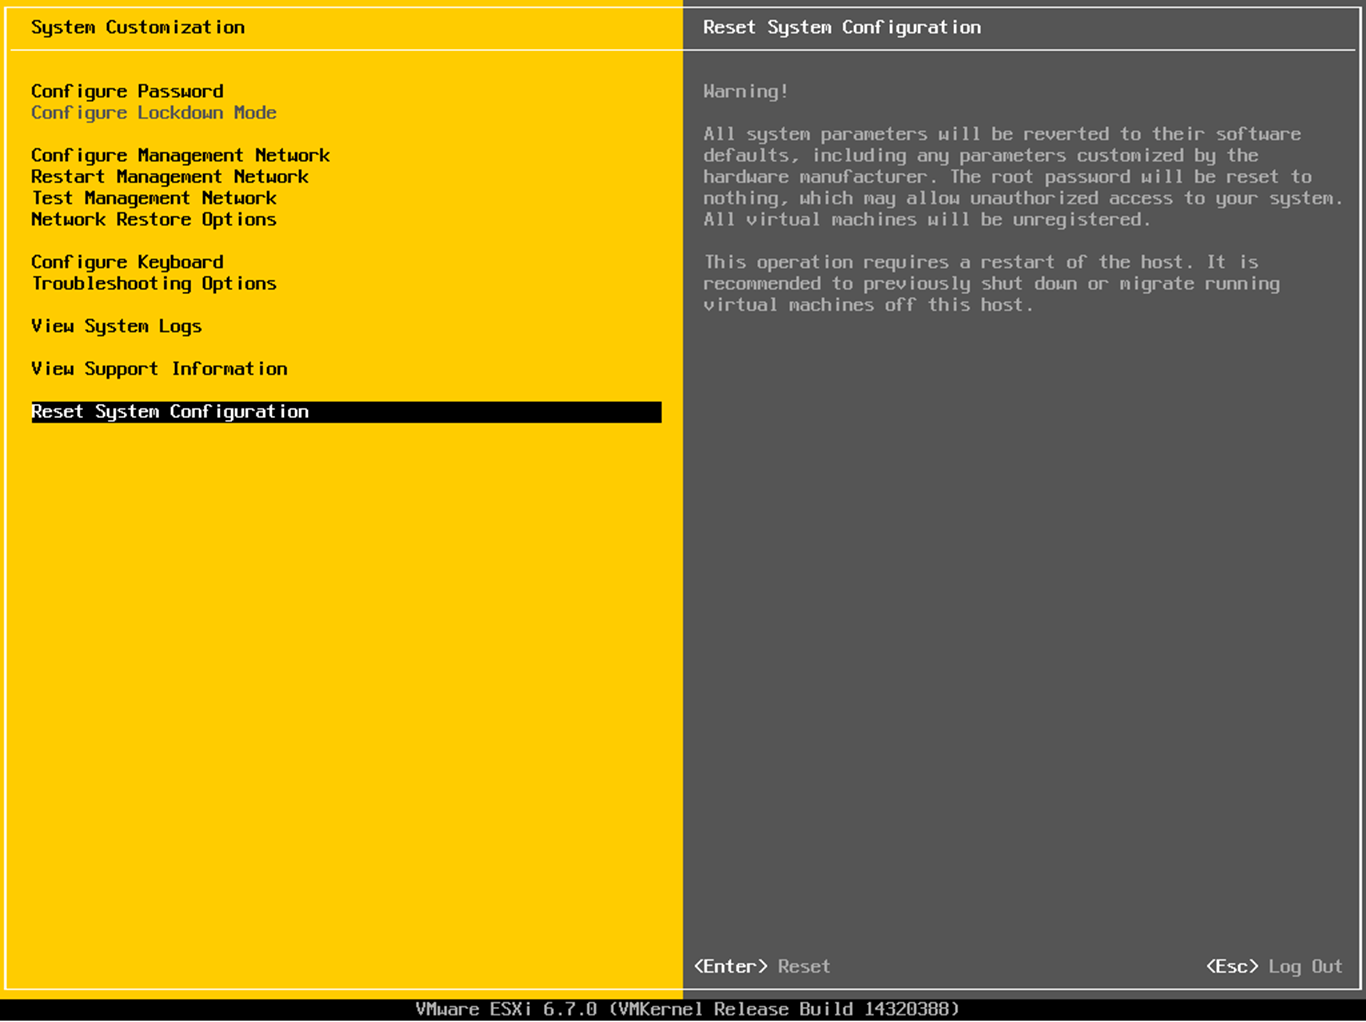
Task: Choose Configure Lockdown Mode option
Action: (153, 113)
